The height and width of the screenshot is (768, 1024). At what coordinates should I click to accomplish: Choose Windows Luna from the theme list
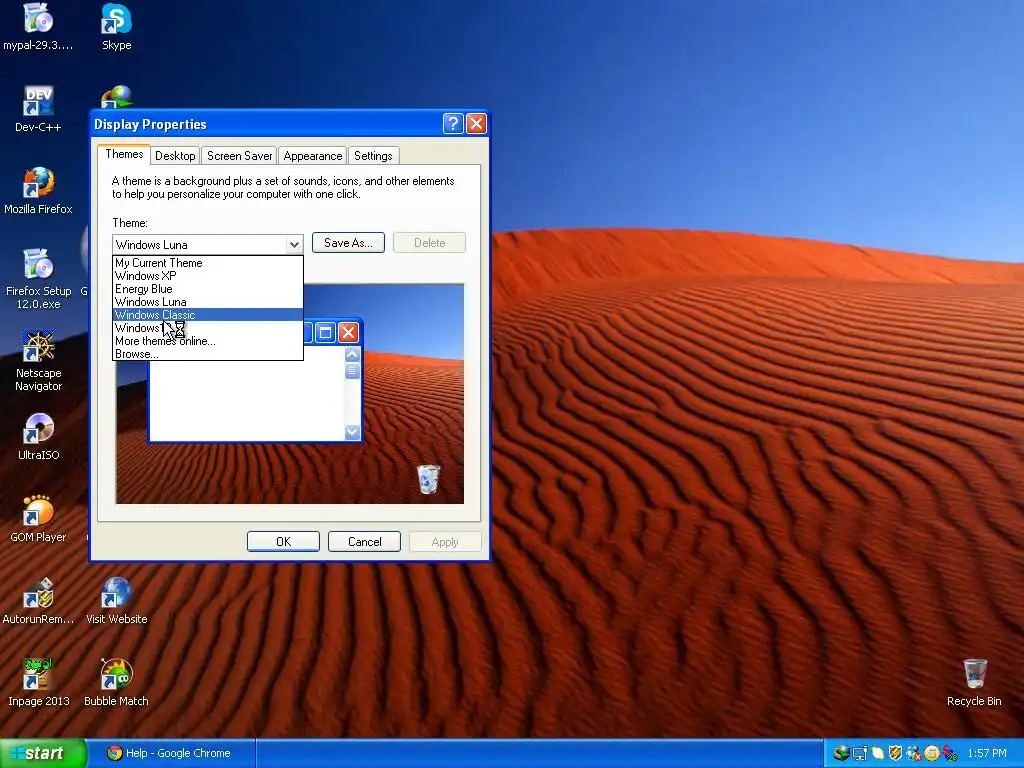tap(208, 302)
